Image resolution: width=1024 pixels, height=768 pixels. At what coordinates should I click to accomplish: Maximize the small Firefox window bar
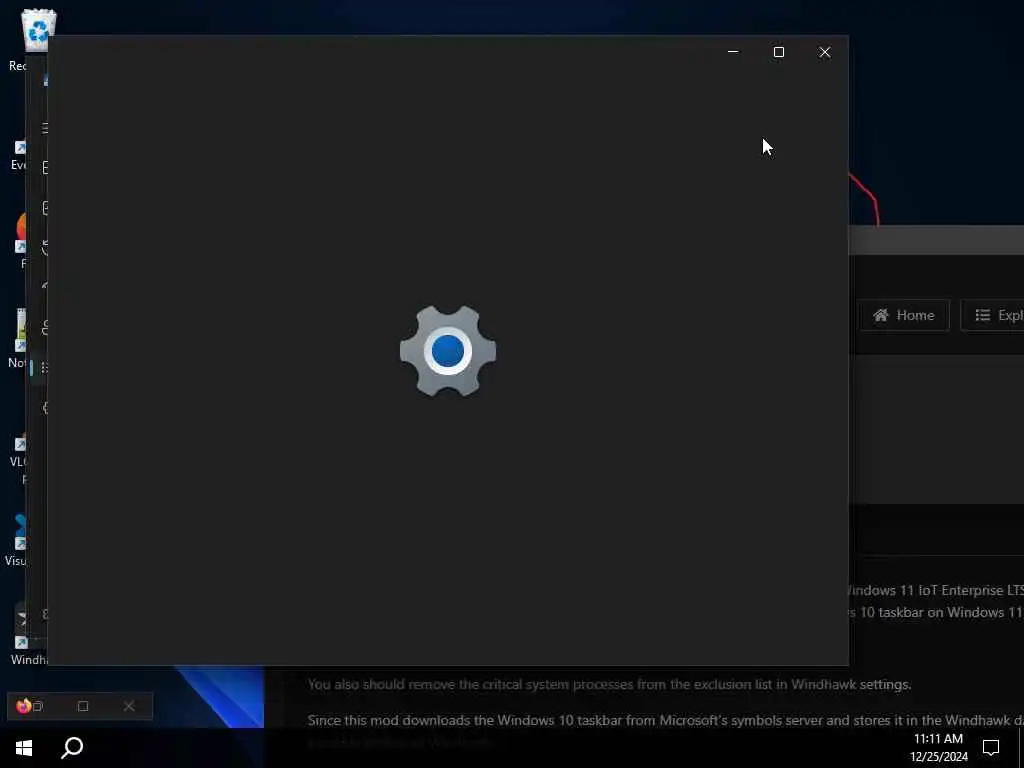83,706
